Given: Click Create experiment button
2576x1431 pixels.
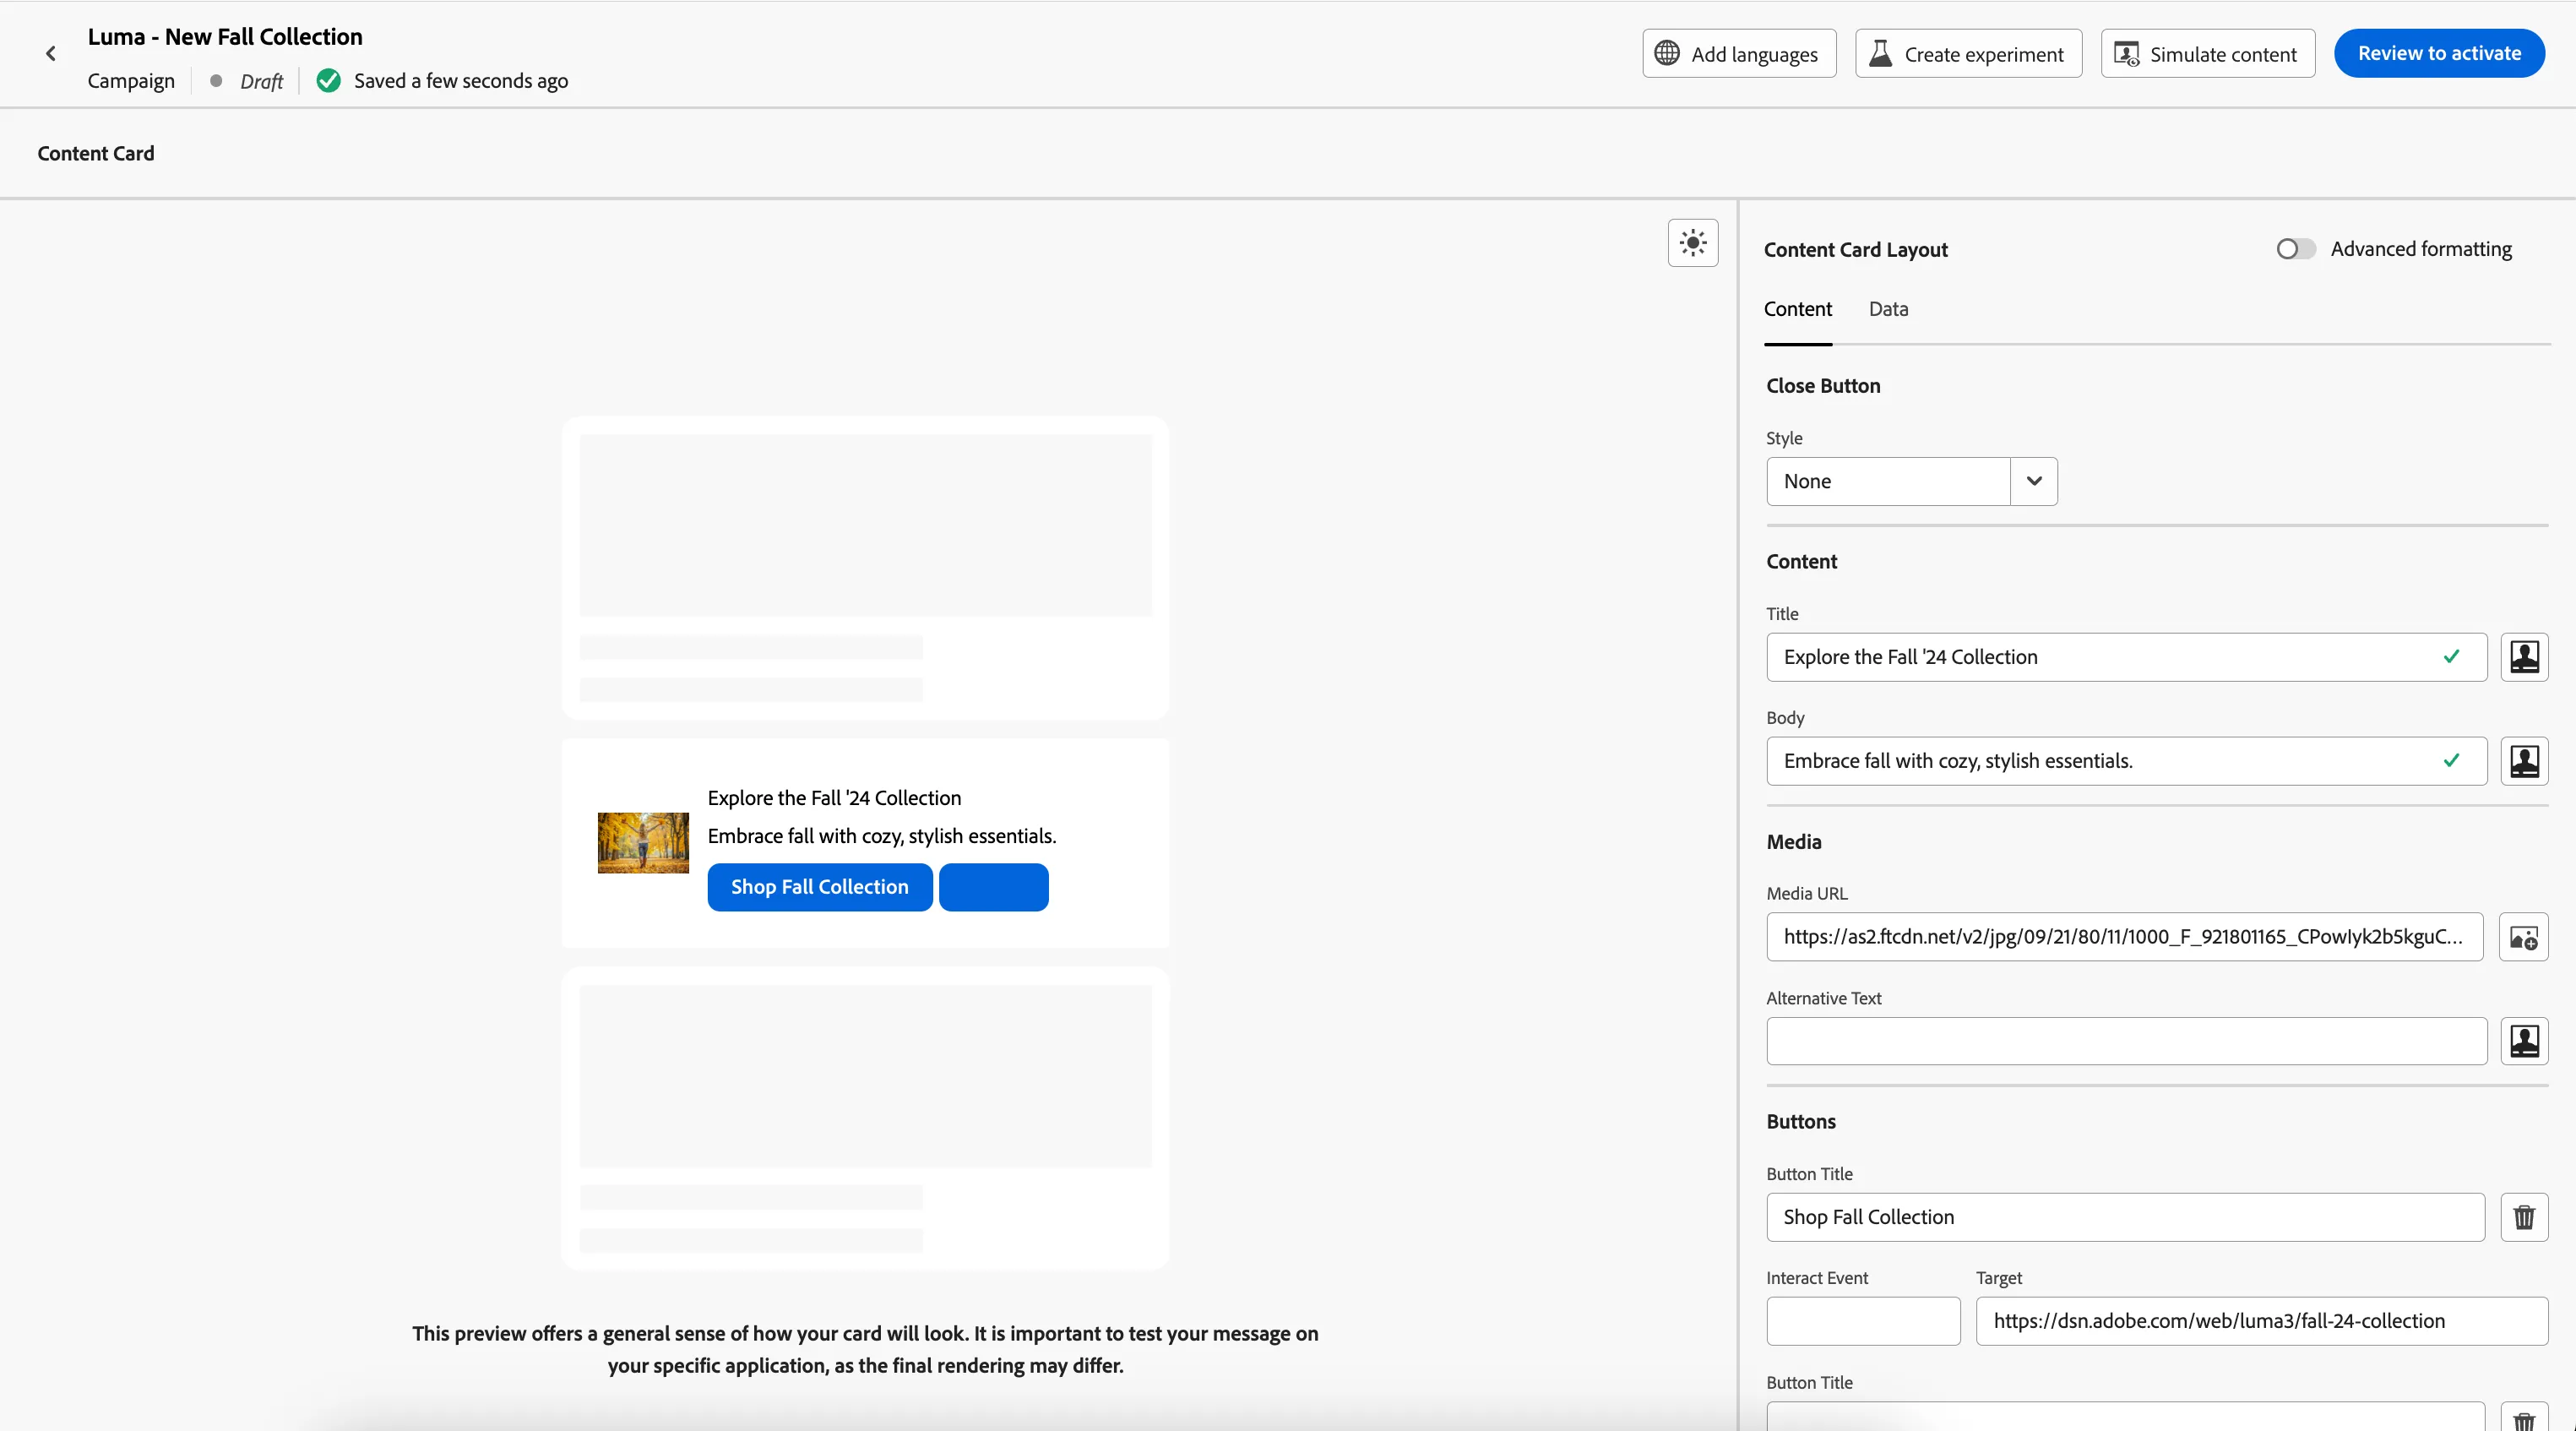Looking at the screenshot, I should pyautogui.click(x=1968, y=54).
